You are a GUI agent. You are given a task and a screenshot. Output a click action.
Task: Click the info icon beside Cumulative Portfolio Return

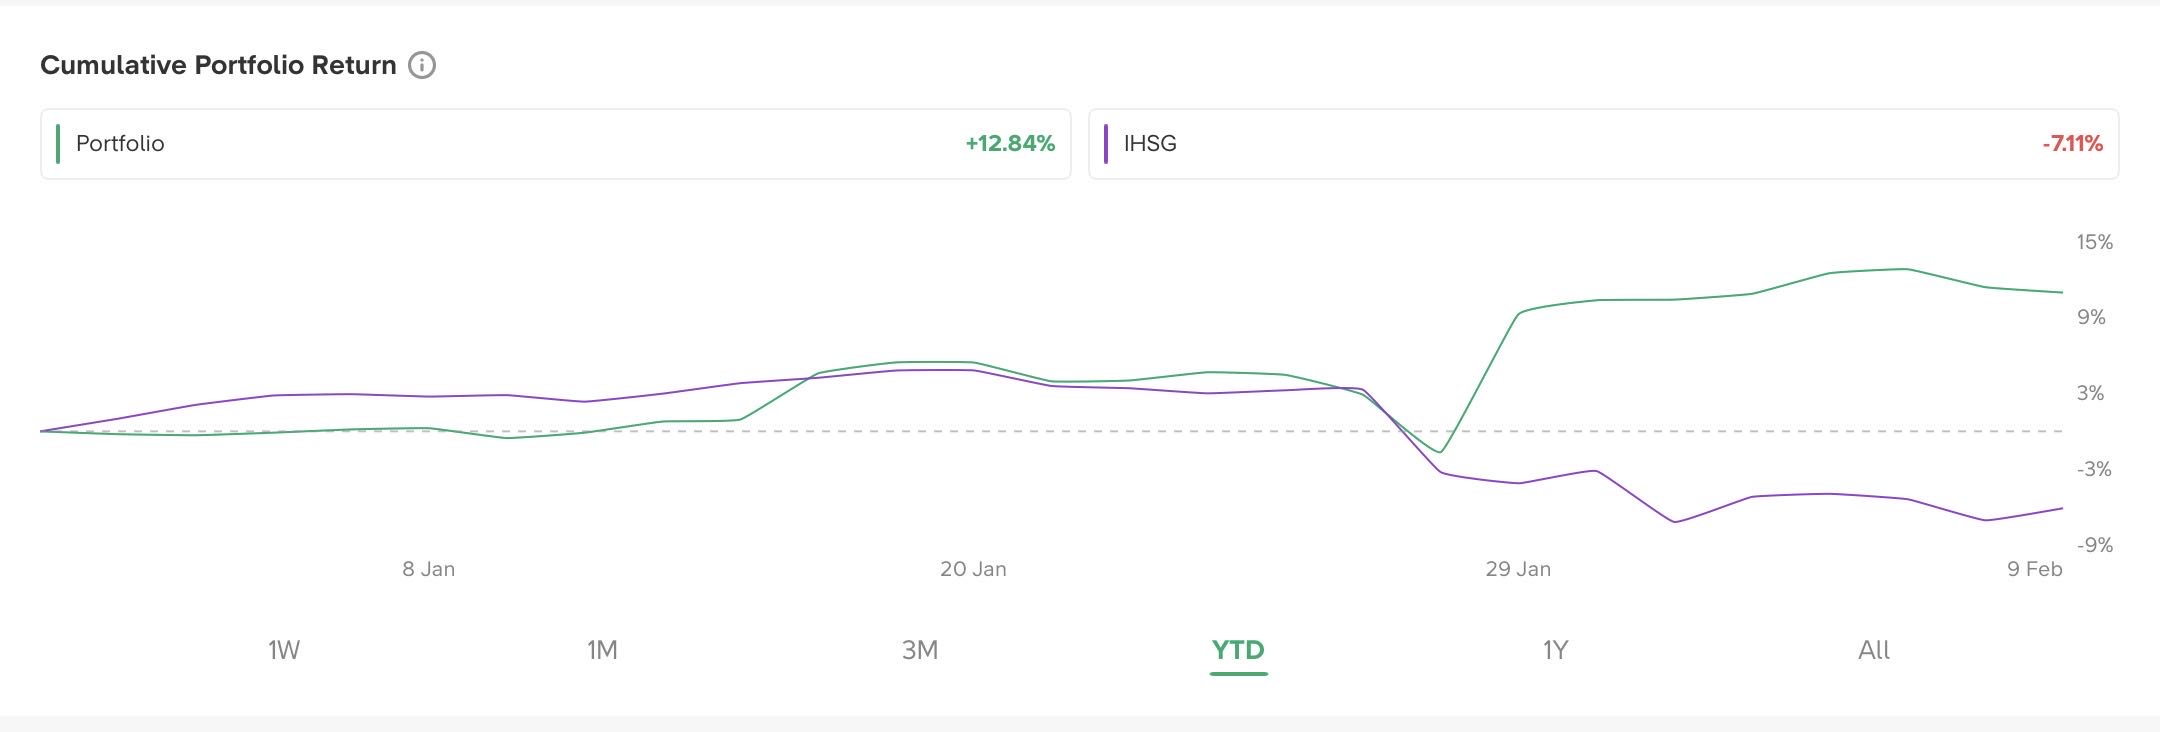tap(422, 66)
